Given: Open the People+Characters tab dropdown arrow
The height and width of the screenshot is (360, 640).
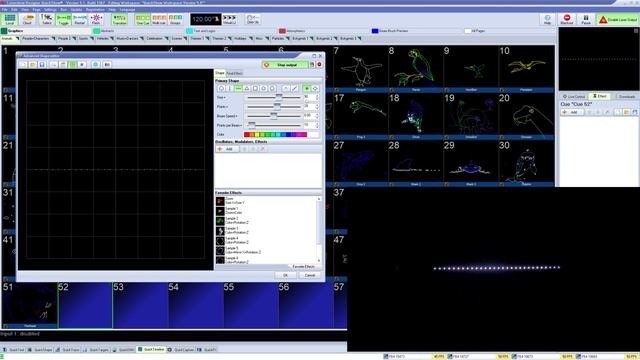Looking at the screenshot, I should pyautogui.click(x=53, y=38).
